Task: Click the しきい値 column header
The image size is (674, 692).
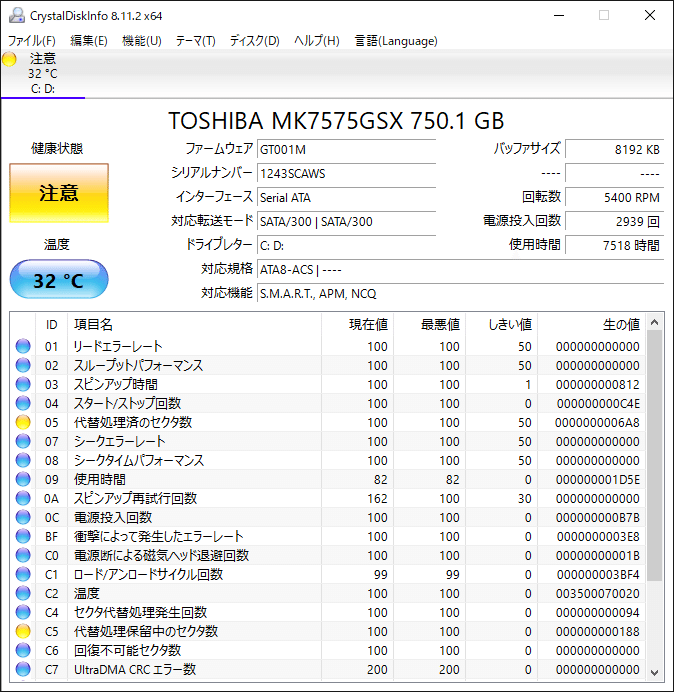Action: [501, 325]
